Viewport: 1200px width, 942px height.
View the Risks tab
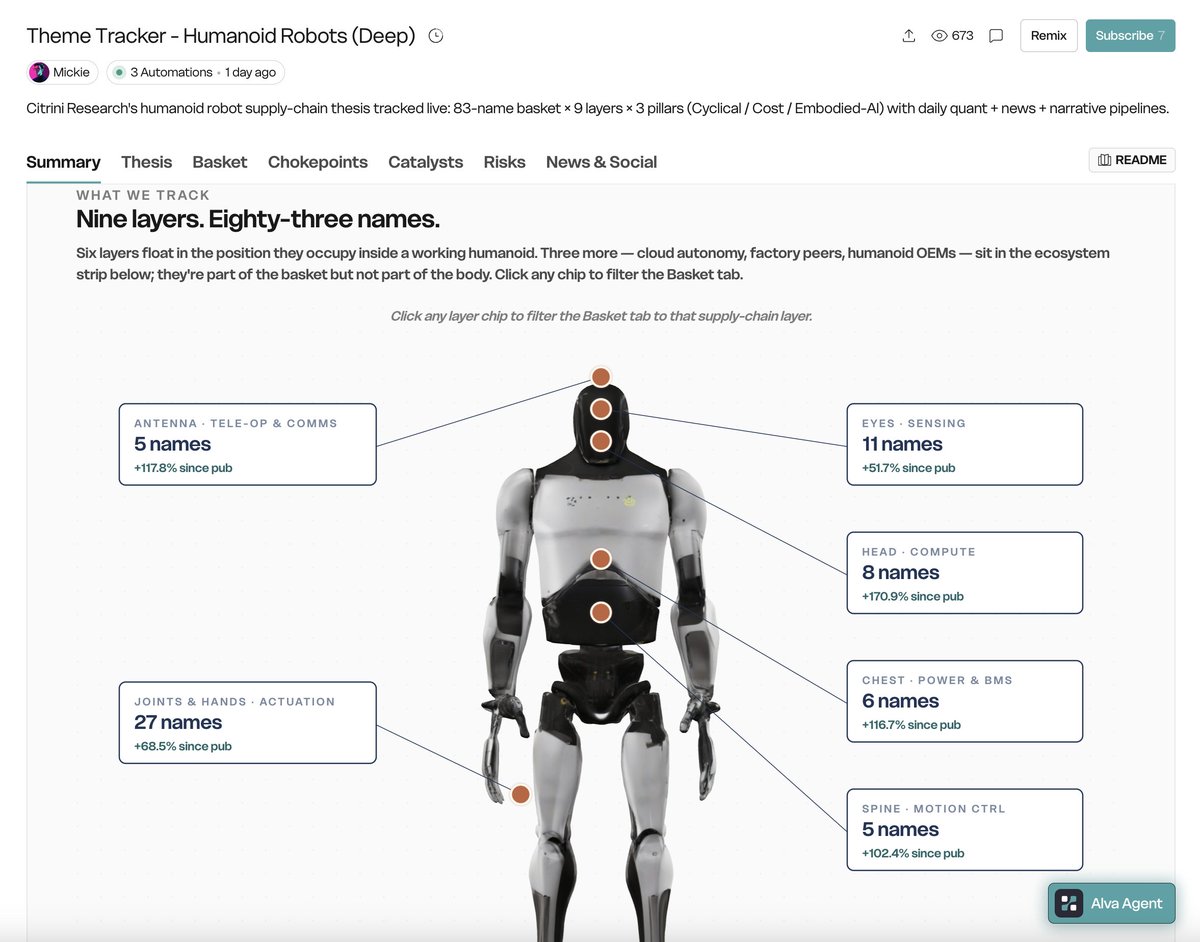click(x=504, y=162)
